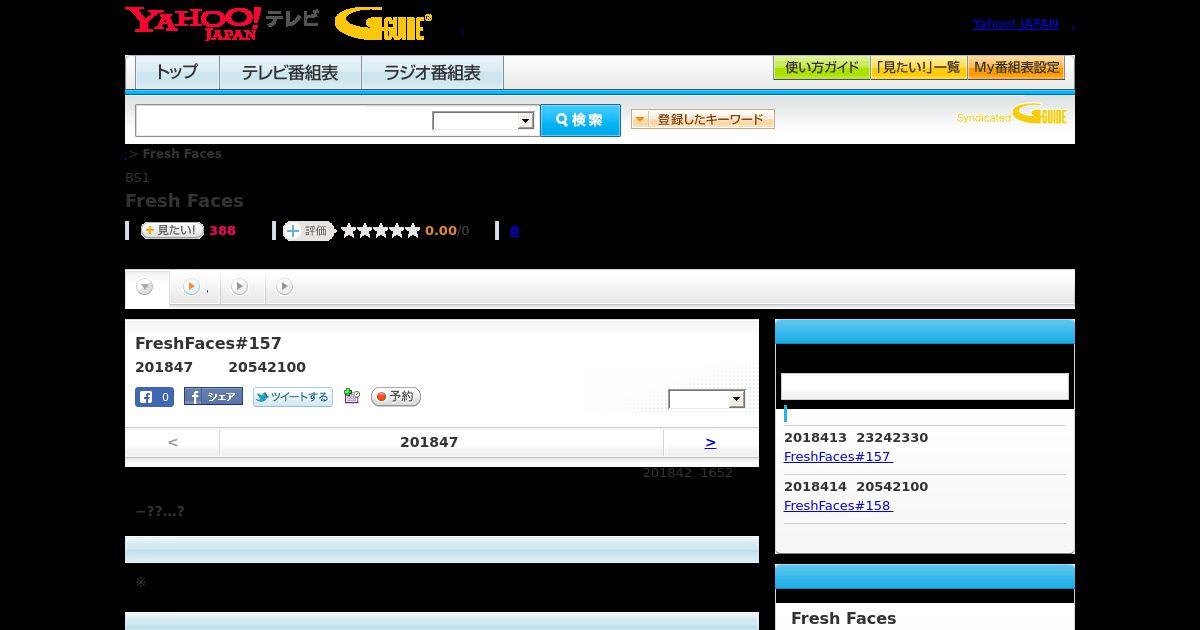1200x630 pixels.
Task: Click the blue 検索 search button
Action: tap(580, 120)
